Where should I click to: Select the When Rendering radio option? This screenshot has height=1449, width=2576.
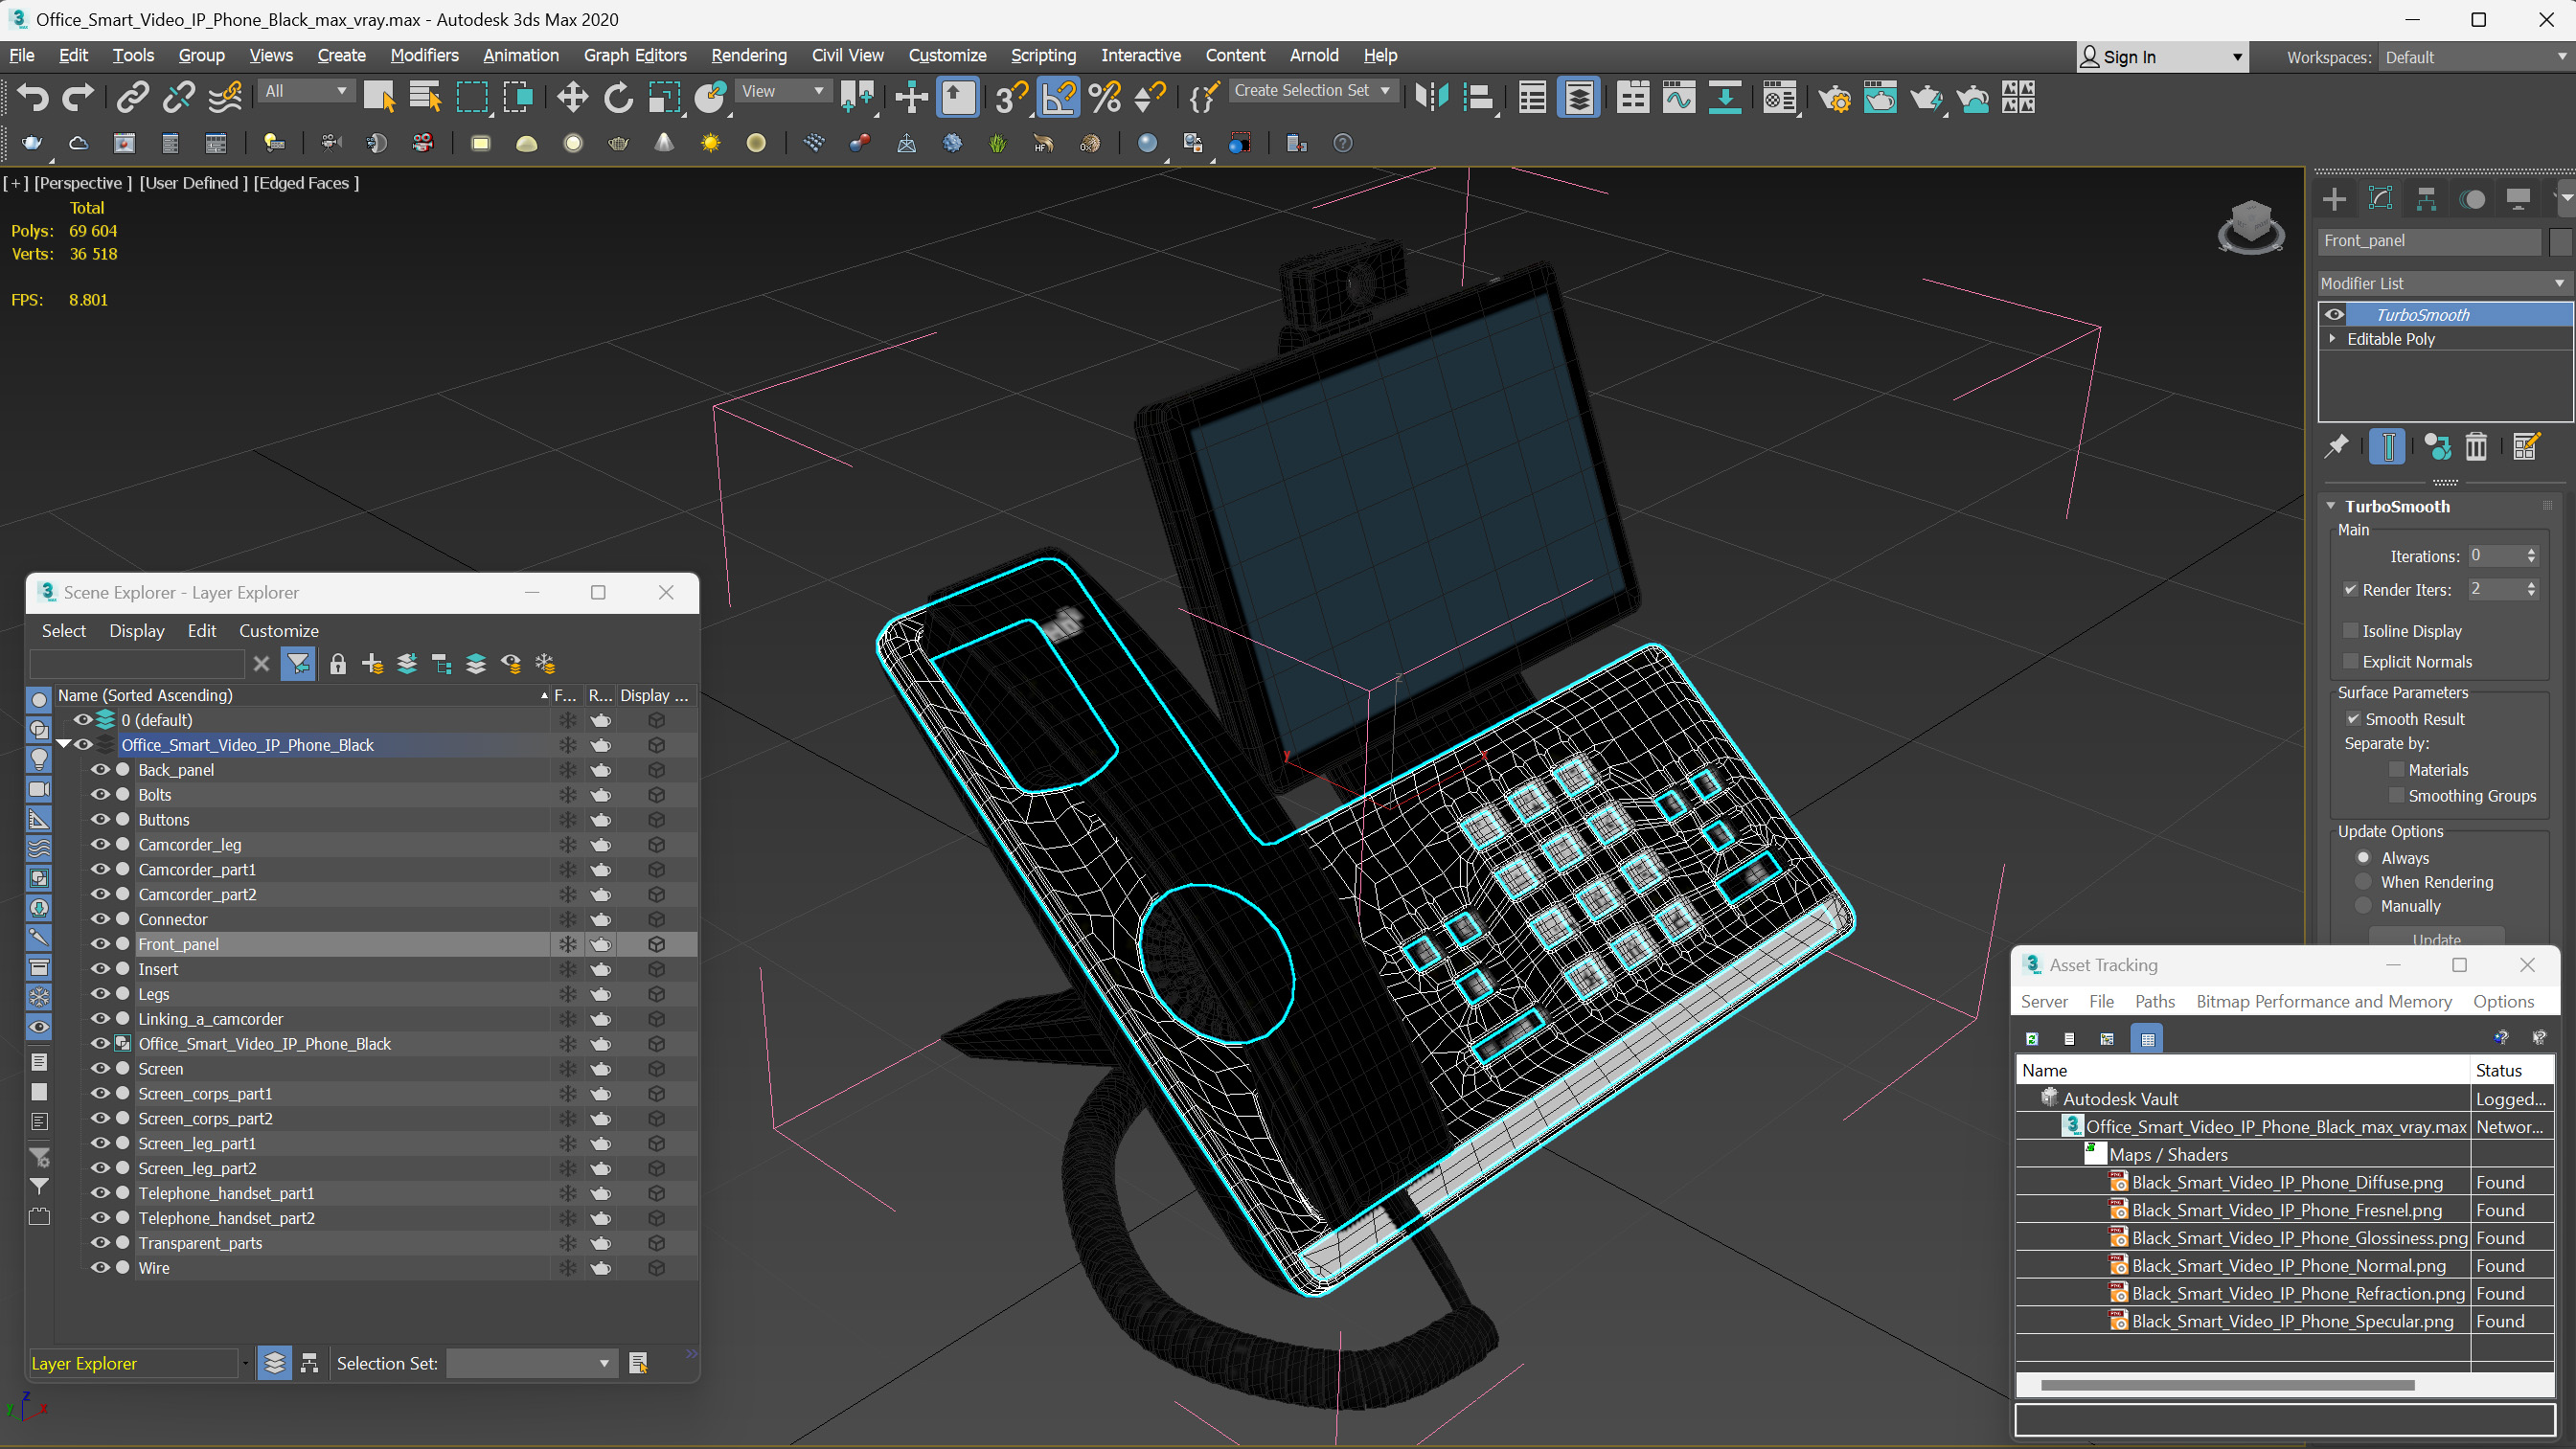(x=2364, y=882)
